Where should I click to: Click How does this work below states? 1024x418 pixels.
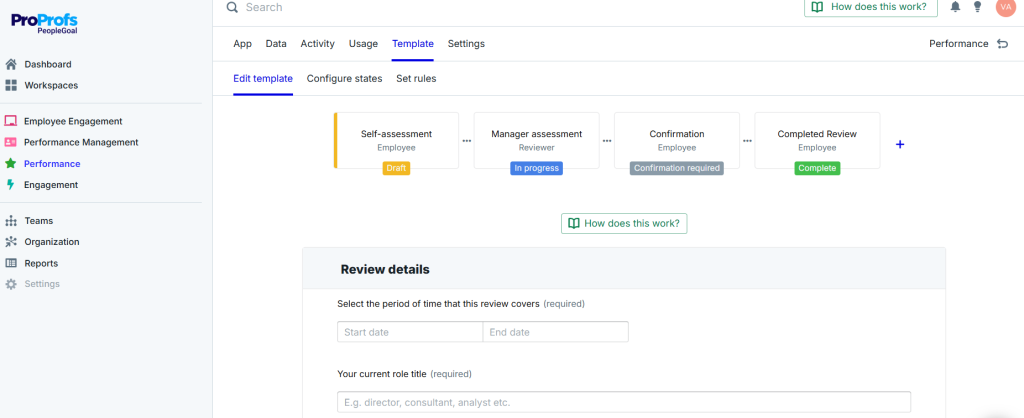point(624,223)
